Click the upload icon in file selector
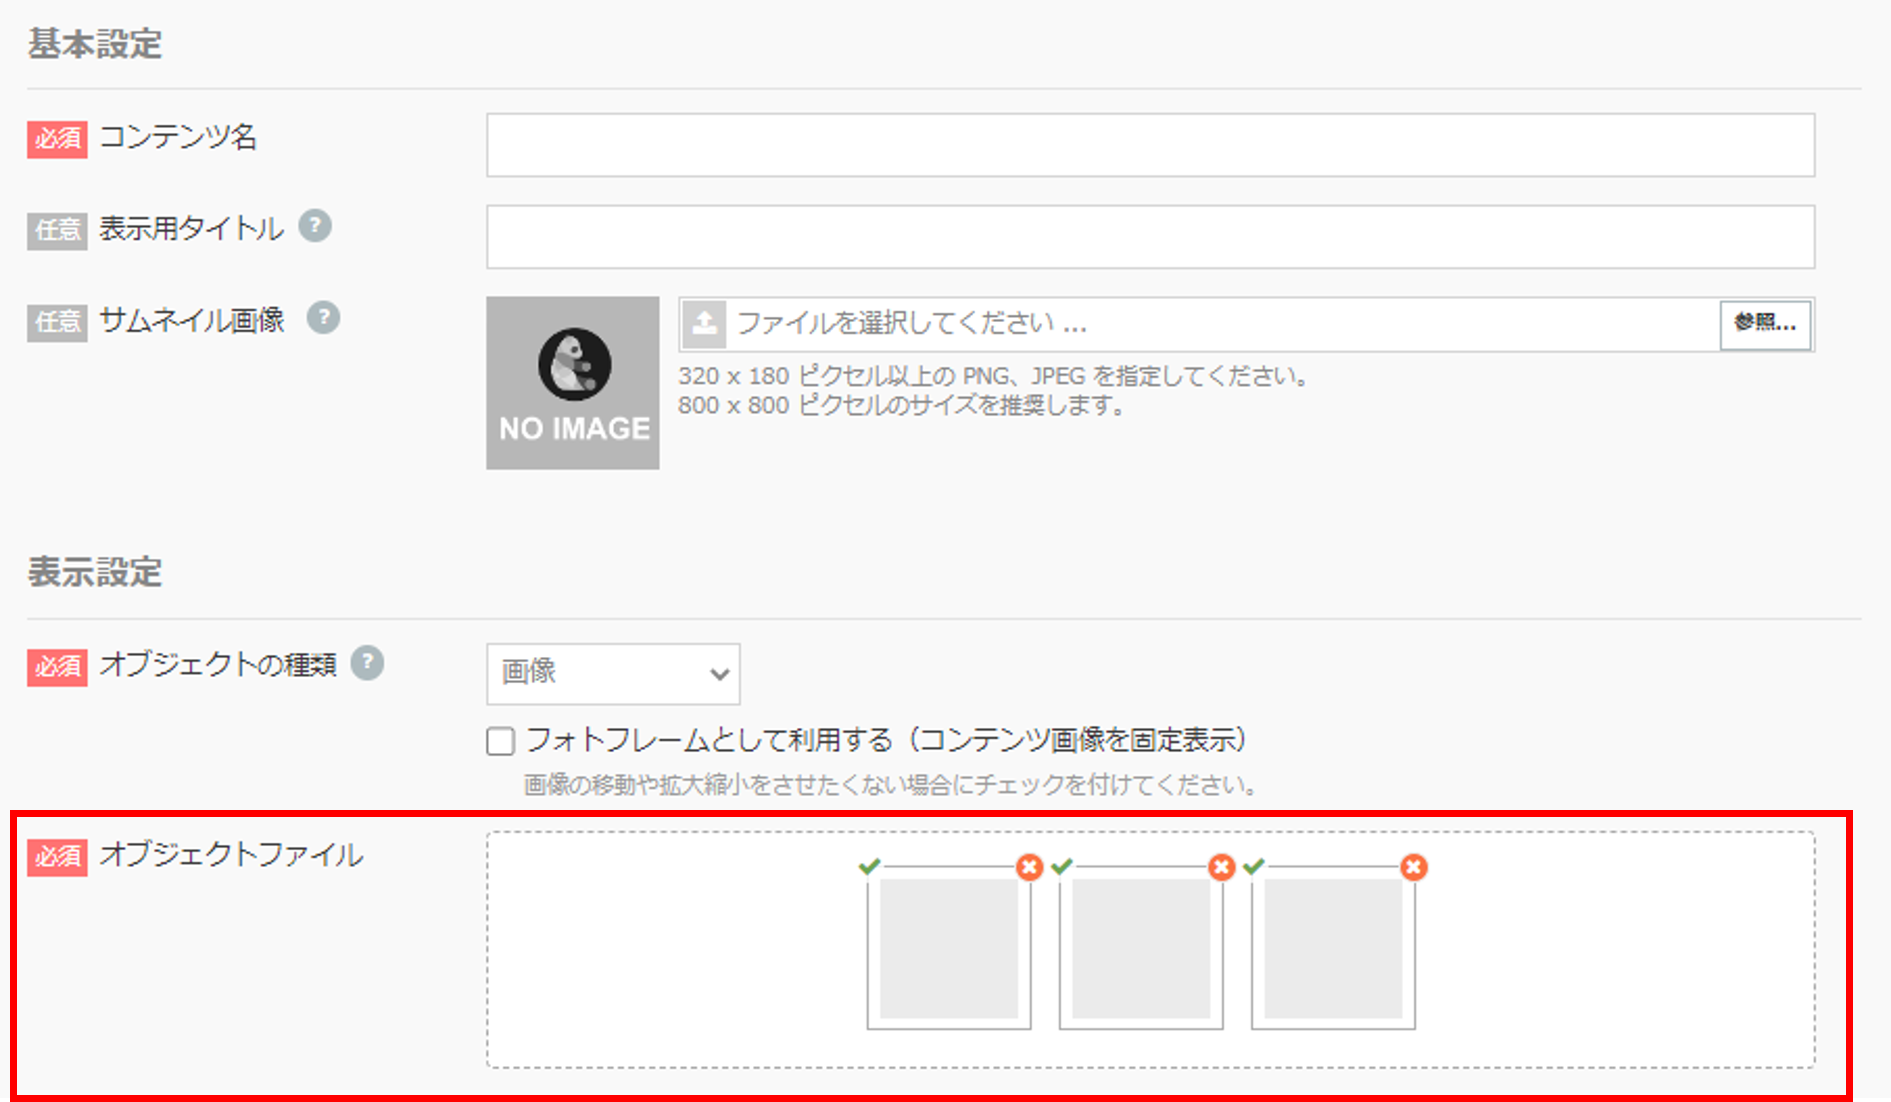This screenshot has width=1891, height=1102. tap(704, 324)
